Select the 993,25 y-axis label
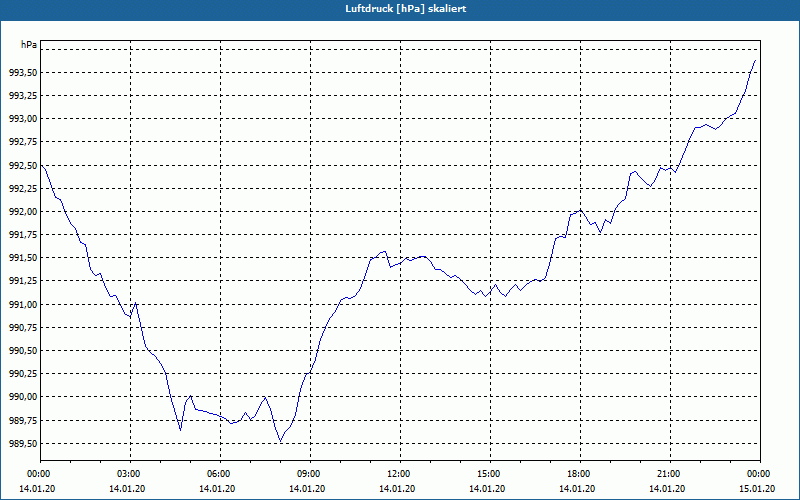800x500 pixels. tap(23, 96)
